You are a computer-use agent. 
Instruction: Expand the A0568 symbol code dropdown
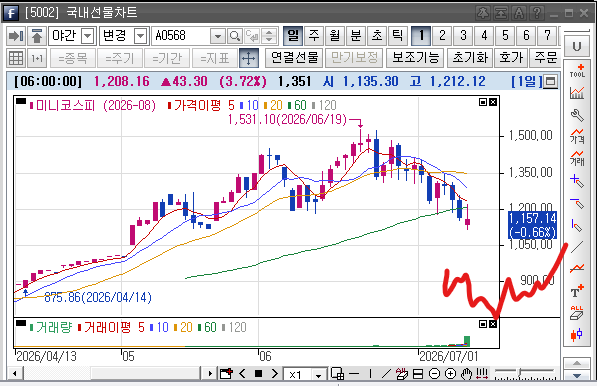click(x=218, y=36)
